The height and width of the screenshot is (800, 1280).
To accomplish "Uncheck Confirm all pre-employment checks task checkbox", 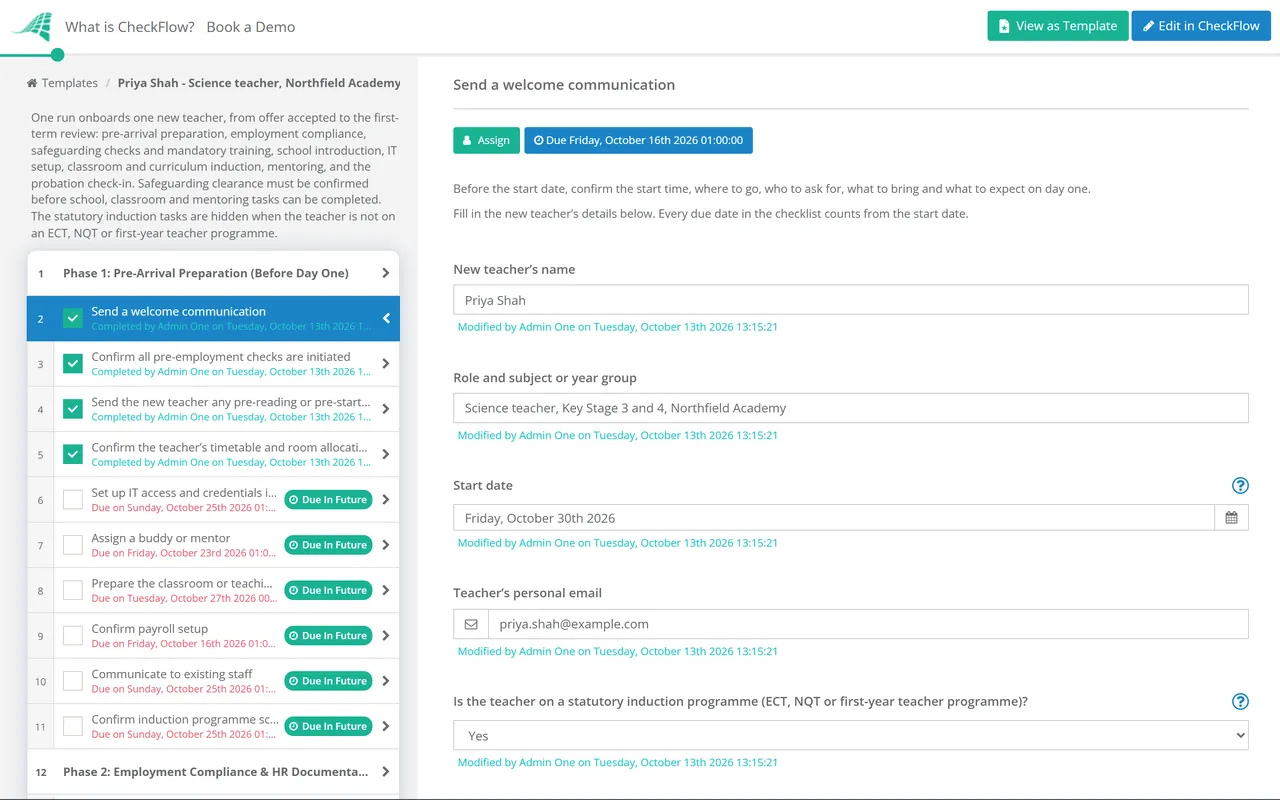I will [73, 364].
